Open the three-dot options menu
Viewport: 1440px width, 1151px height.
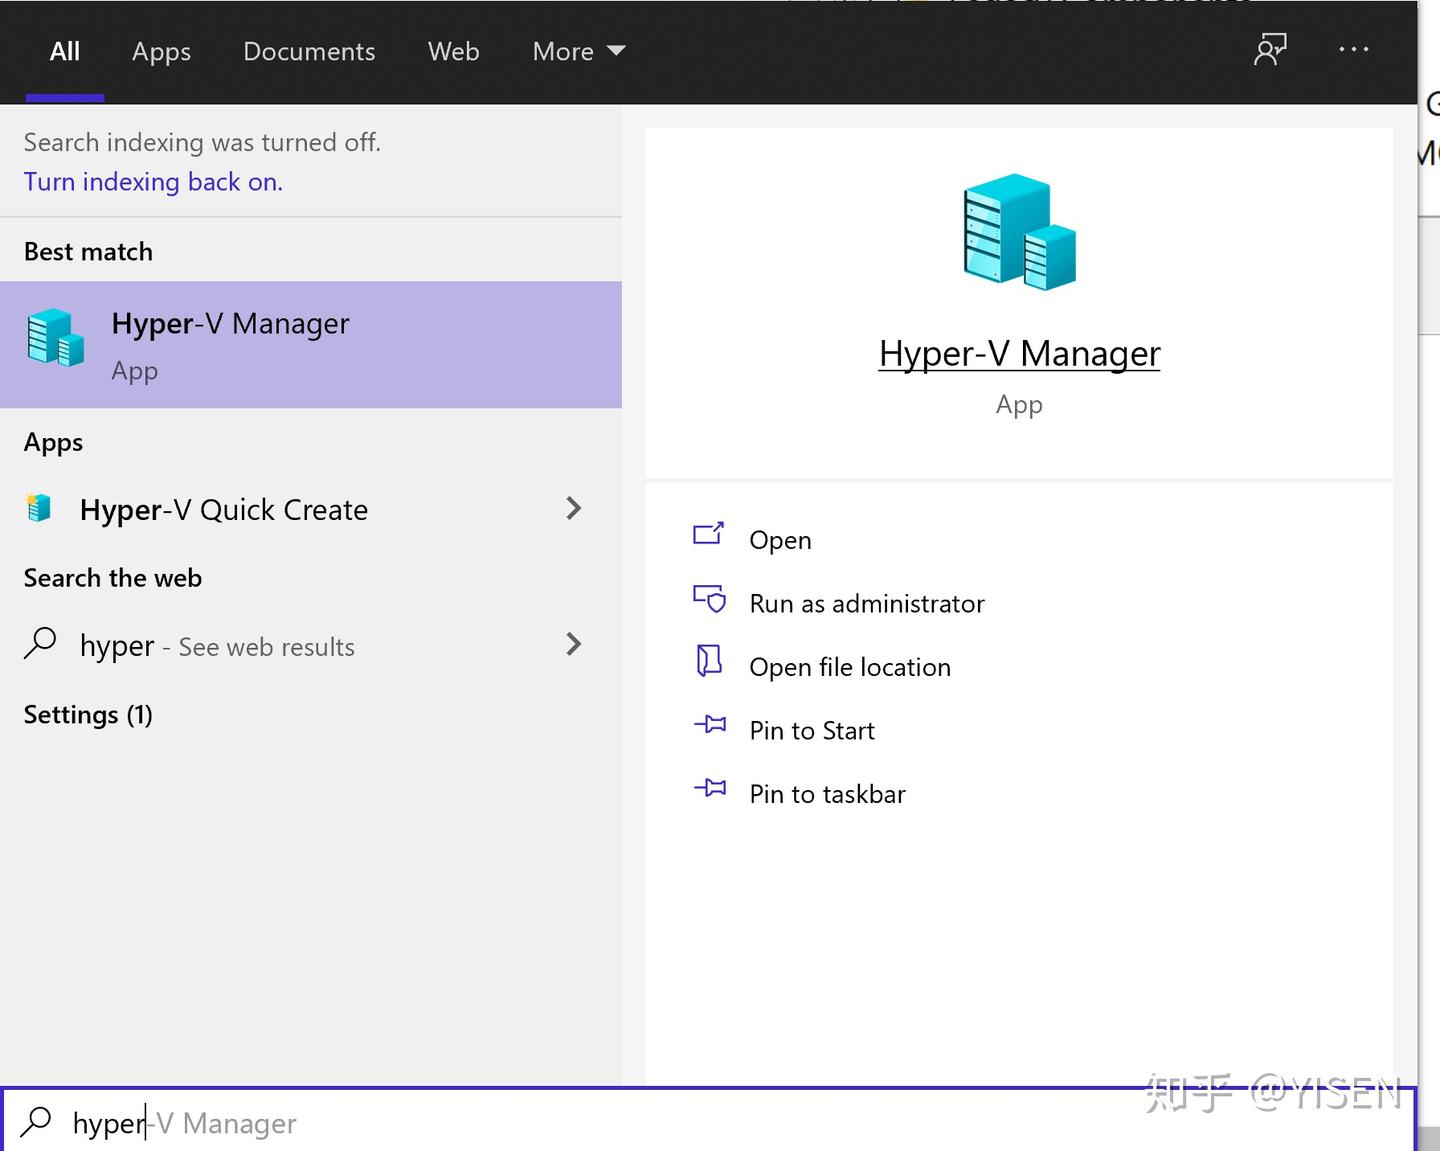1354,50
